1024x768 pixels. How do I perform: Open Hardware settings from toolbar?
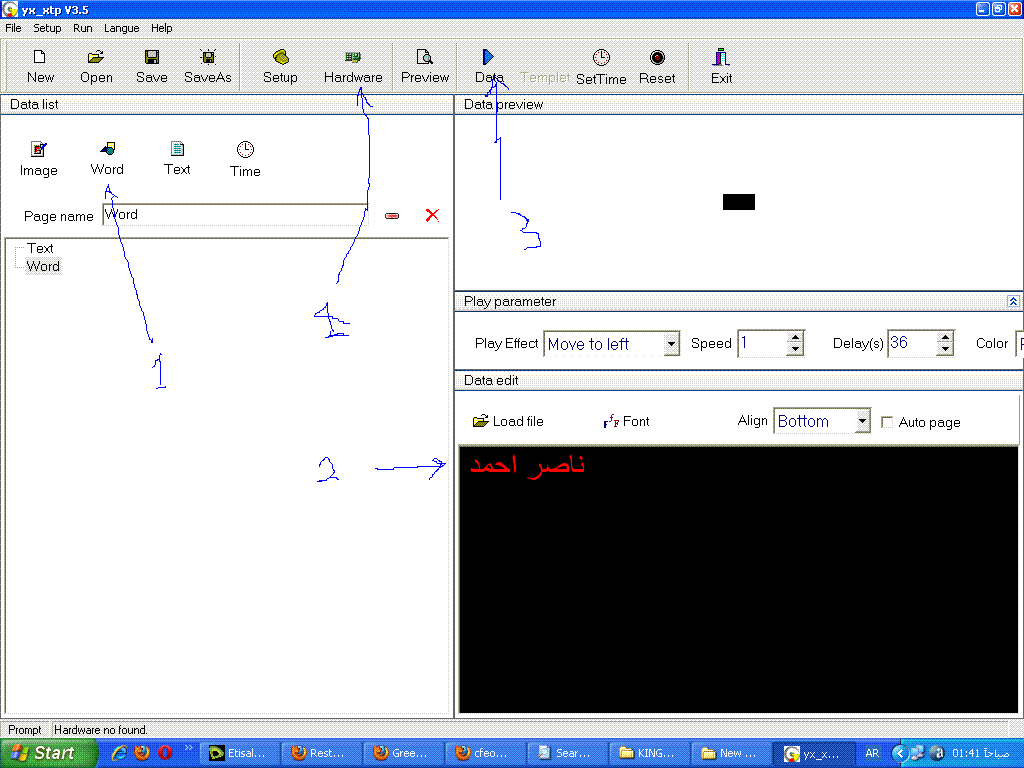click(353, 66)
